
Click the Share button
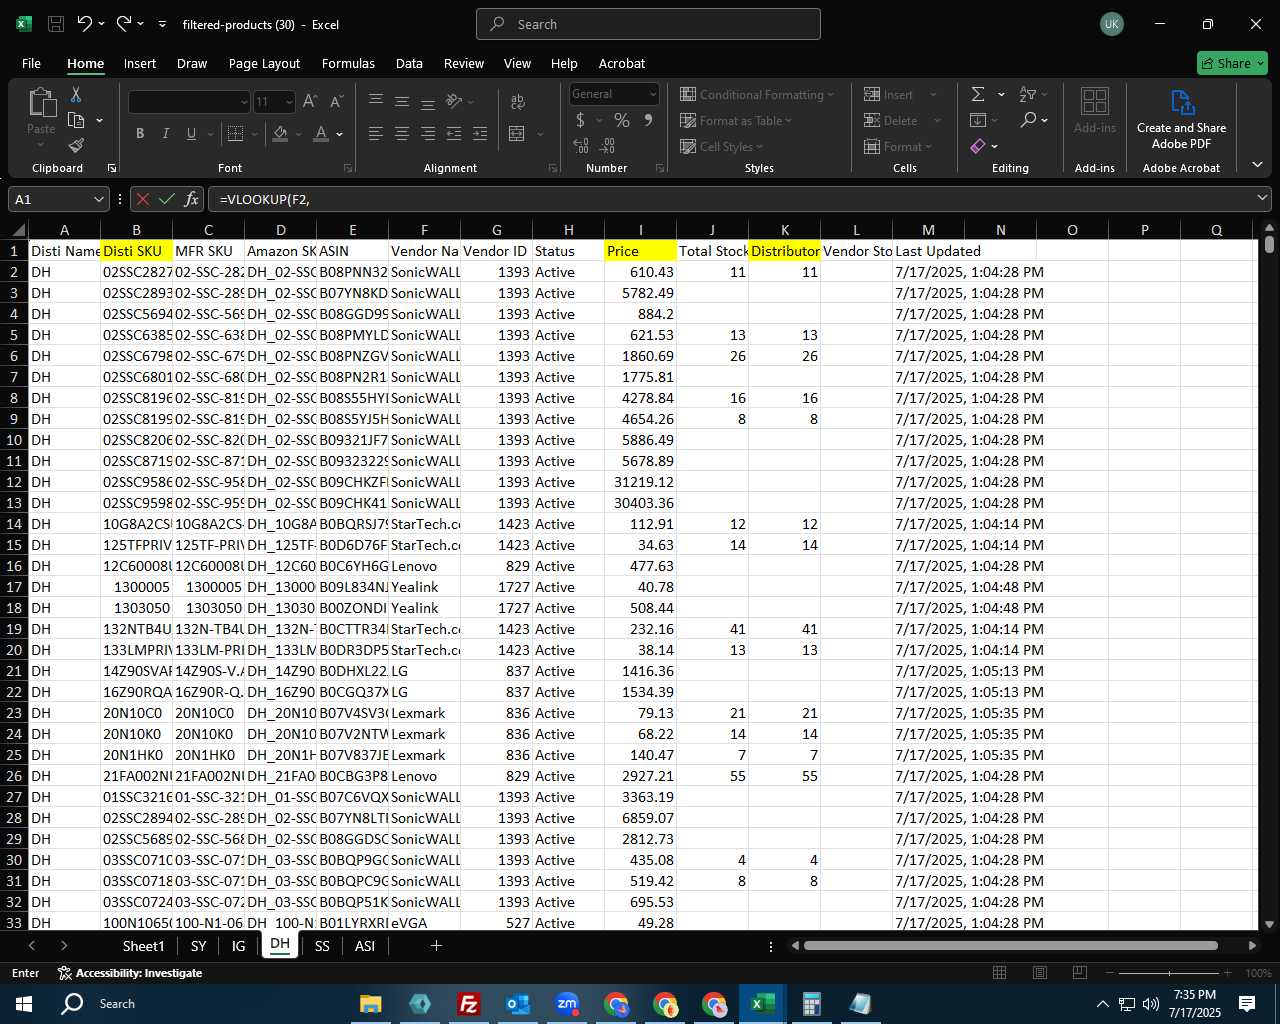pyautogui.click(x=1232, y=63)
